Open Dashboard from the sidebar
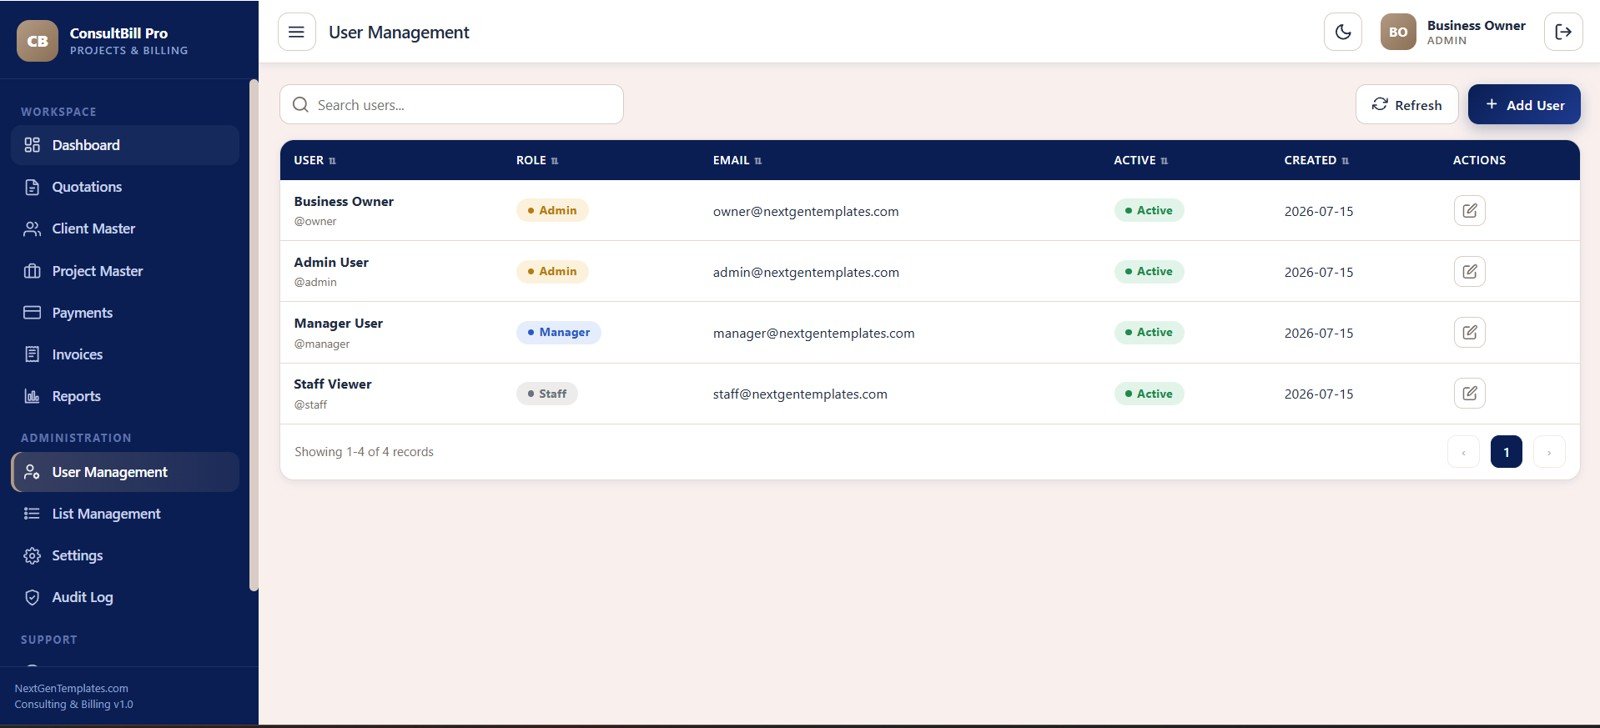 click(x=125, y=145)
